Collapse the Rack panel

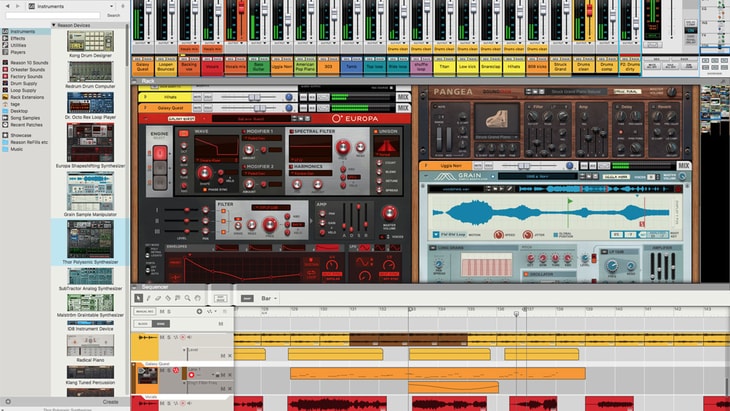pyautogui.click(x=134, y=81)
